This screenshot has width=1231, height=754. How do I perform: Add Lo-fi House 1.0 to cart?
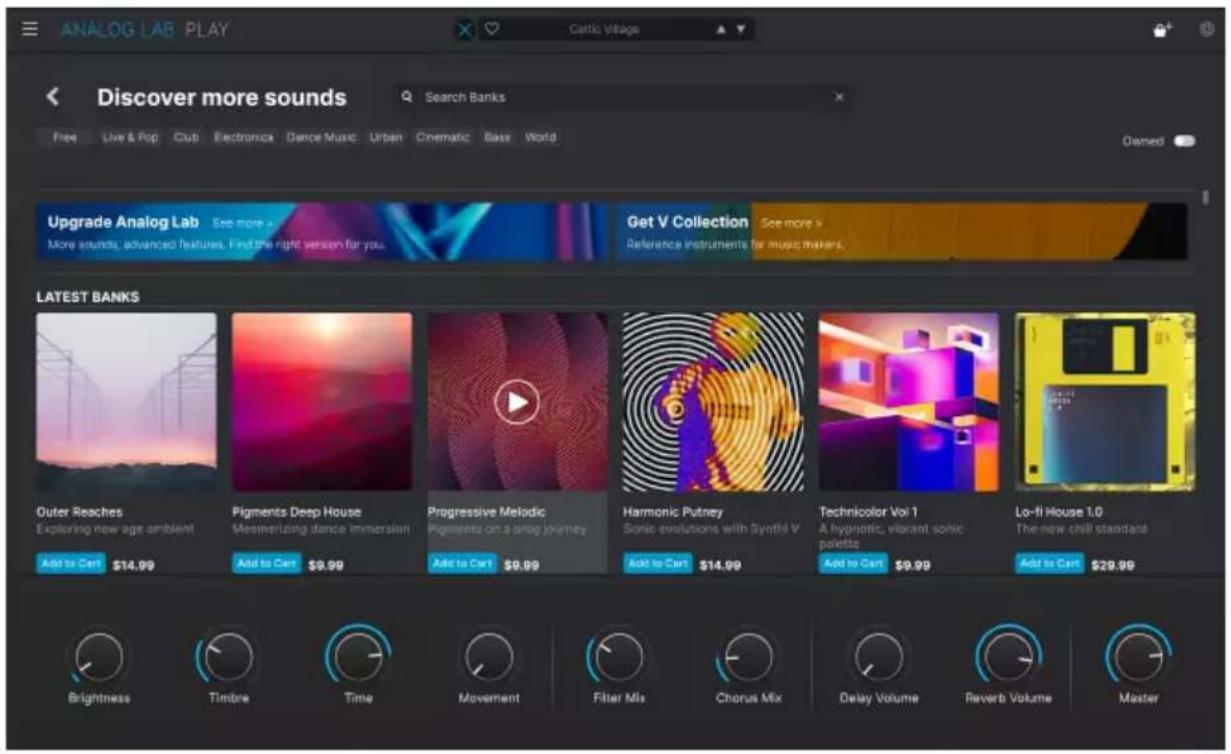(1050, 564)
